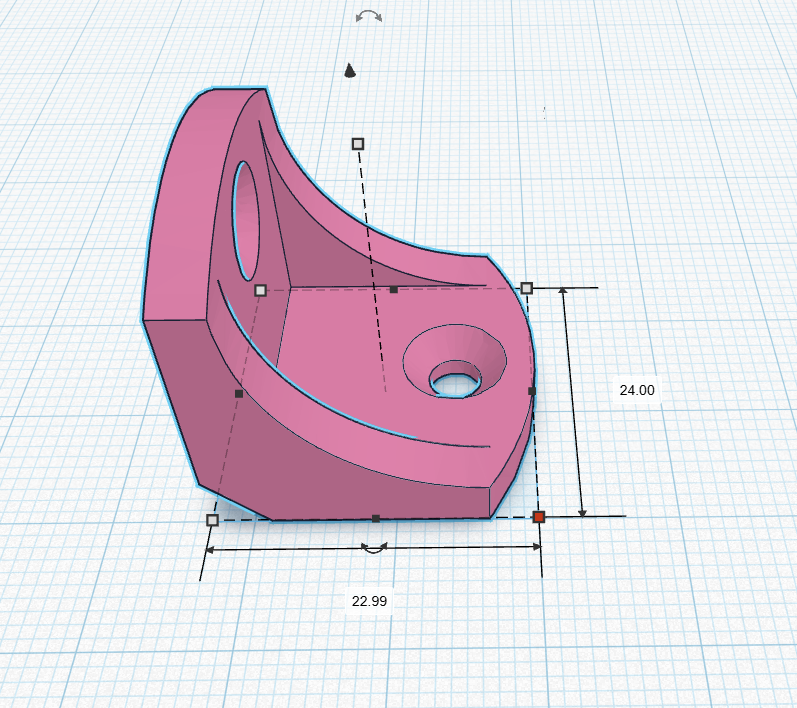This screenshot has width=797, height=708.
Task: Click the 24.00 dimension value
Action: coord(637,390)
